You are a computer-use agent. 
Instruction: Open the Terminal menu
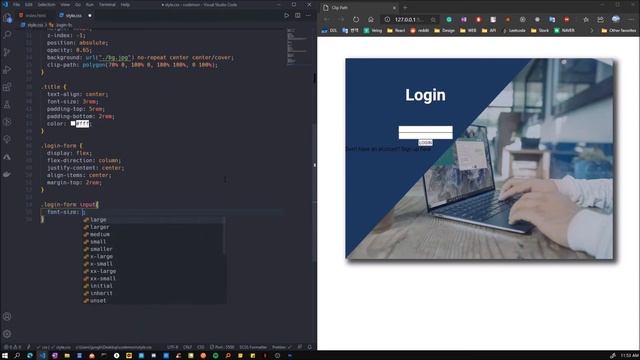coord(107,4)
